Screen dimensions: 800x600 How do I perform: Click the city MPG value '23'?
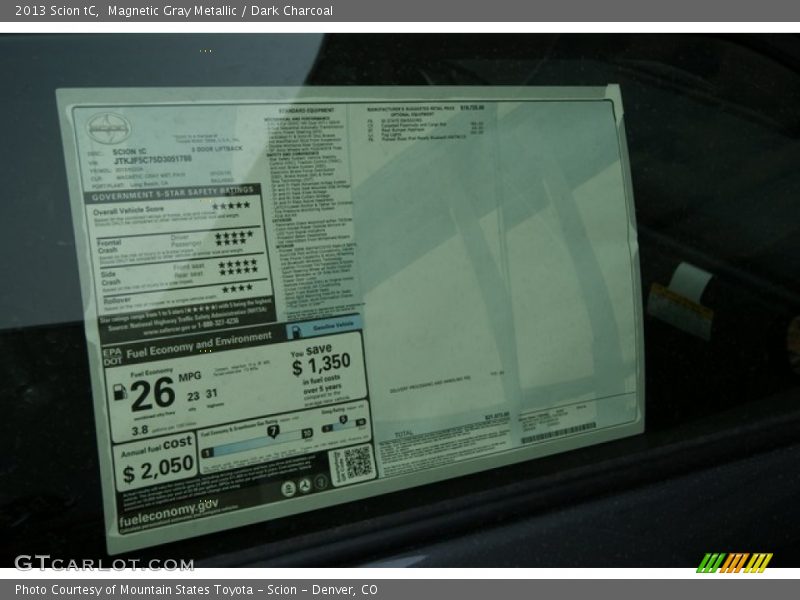pos(193,396)
